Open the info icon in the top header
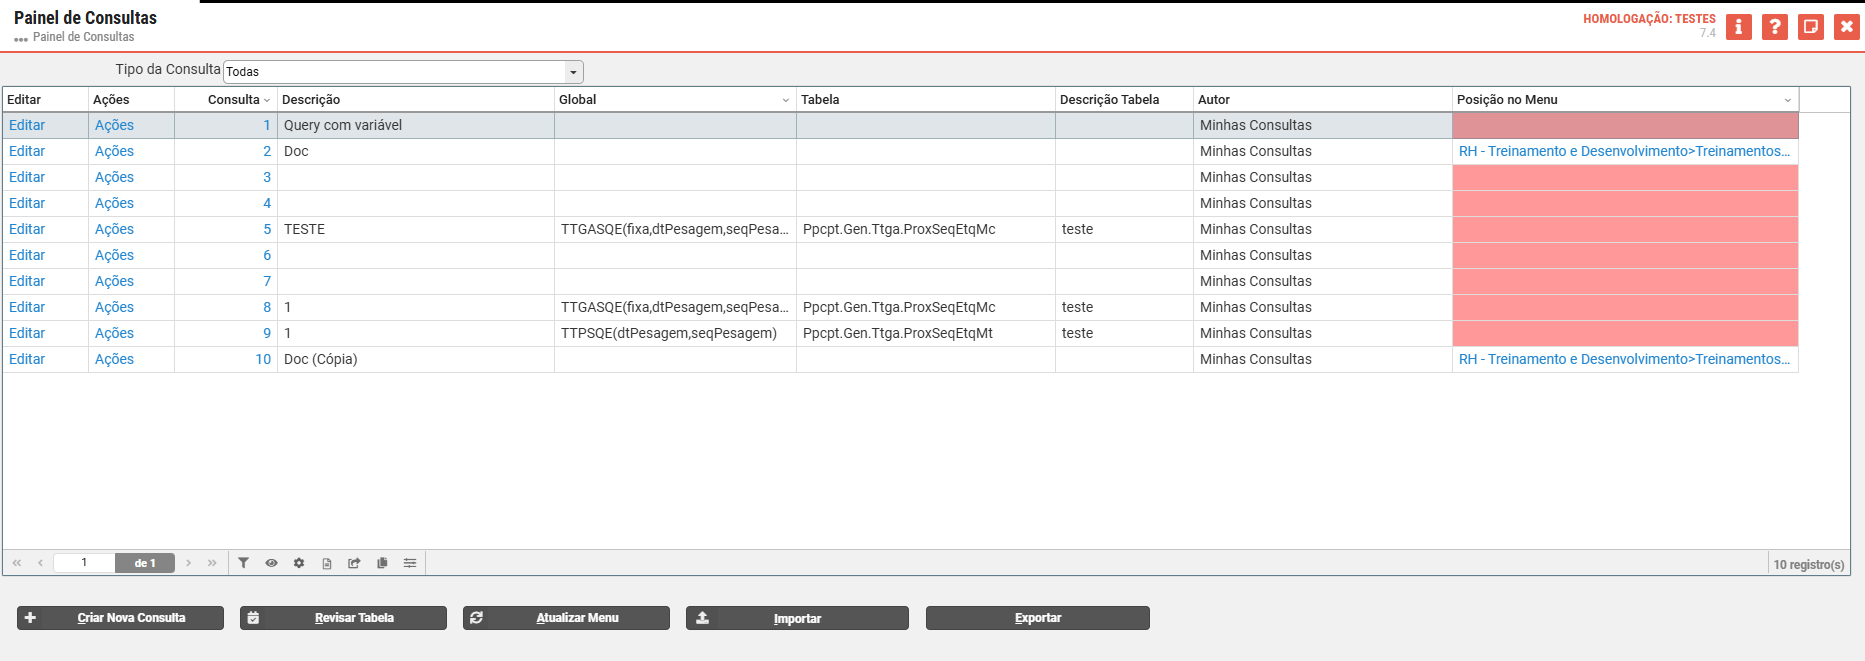1865x661 pixels. click(1739, 27)
